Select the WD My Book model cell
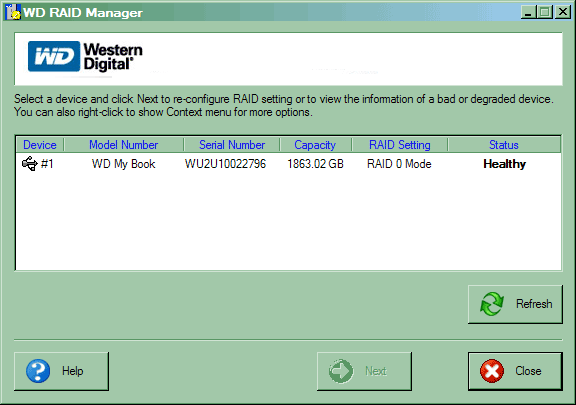 point(123,164)
